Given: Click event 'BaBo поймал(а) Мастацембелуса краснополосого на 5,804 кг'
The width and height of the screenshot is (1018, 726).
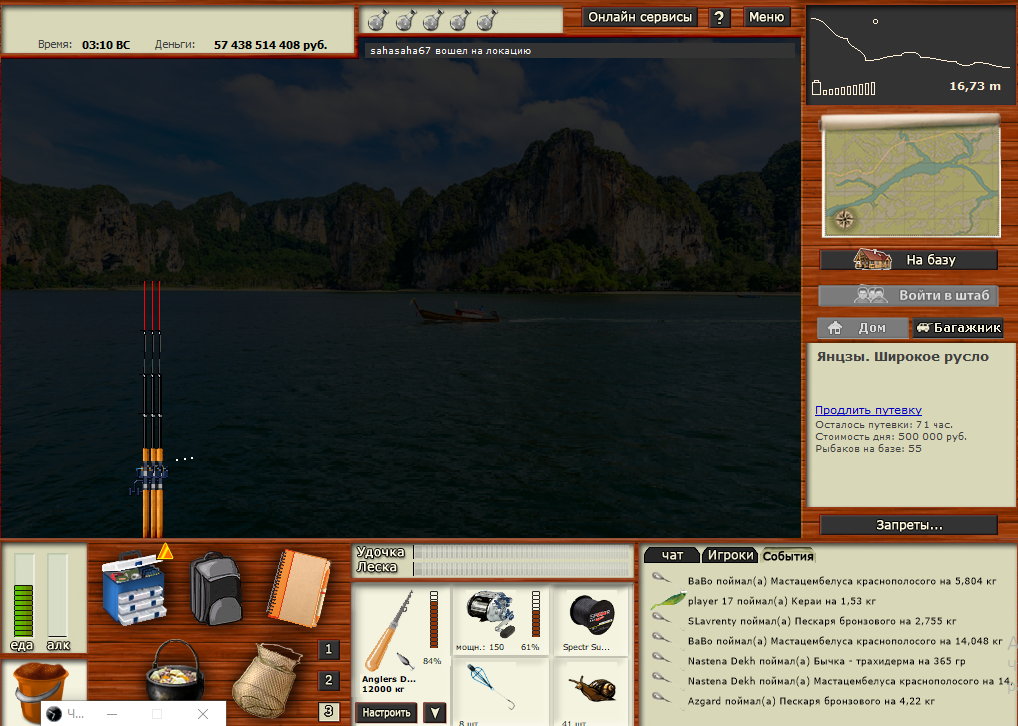Looking at the screenshot, I should 841,581.
